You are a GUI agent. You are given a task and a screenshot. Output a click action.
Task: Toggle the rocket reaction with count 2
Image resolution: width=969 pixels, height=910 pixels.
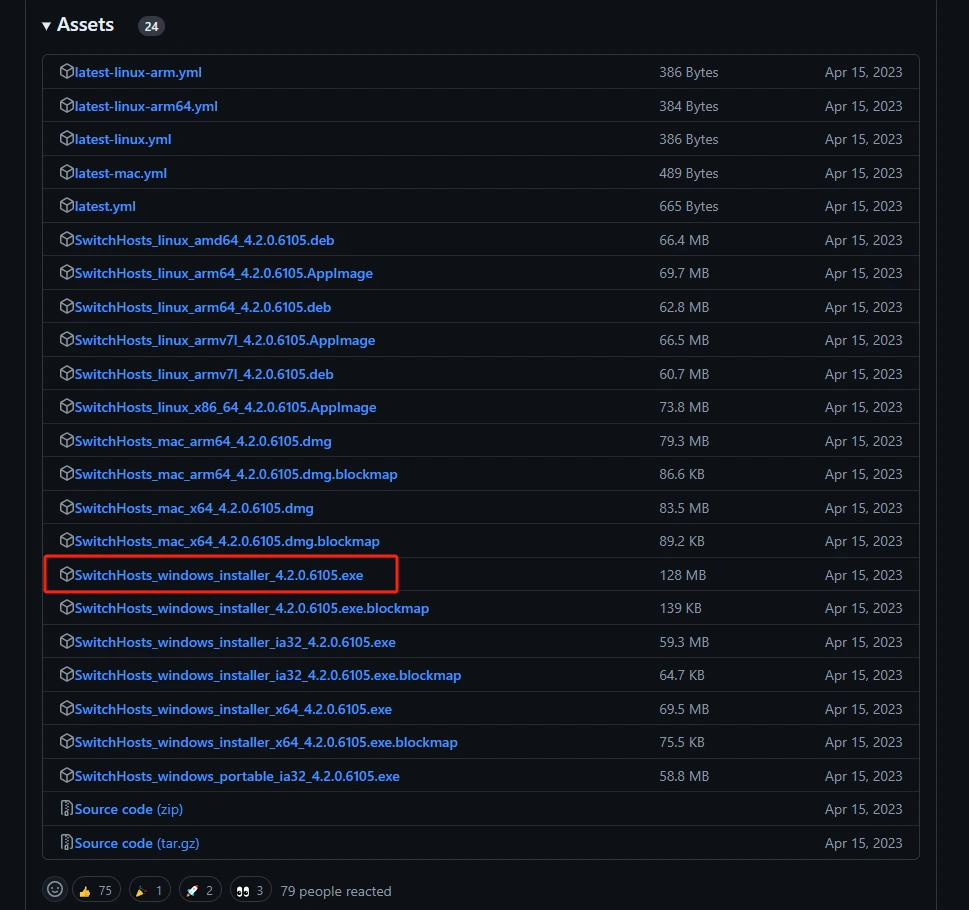point(200,890)
